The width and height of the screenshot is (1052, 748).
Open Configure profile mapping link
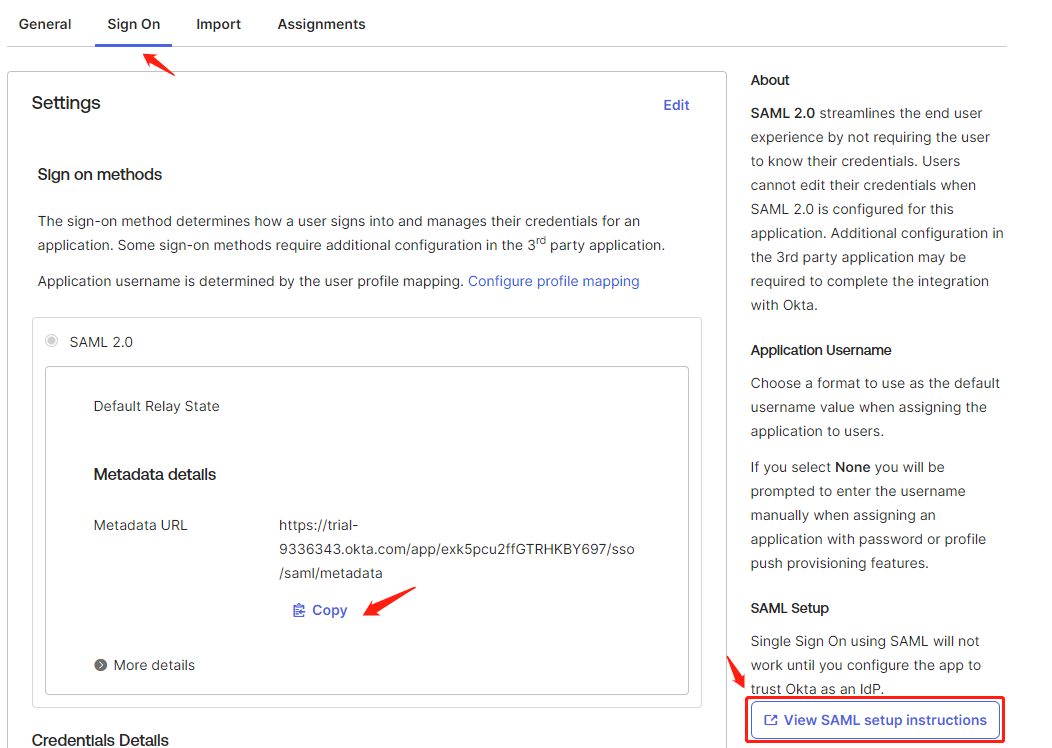point(554,281)
